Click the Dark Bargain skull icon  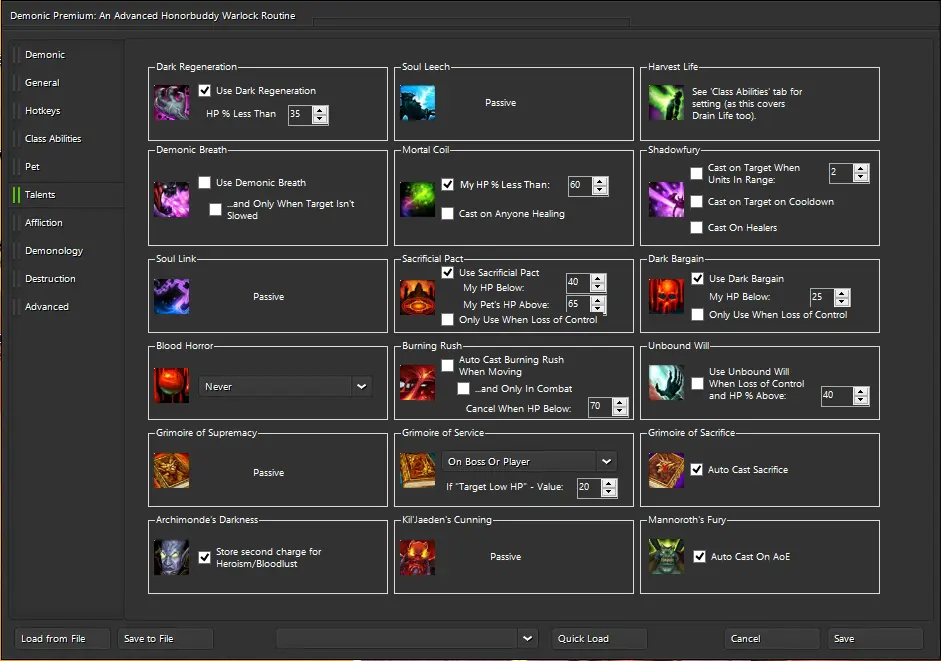[x=666, y=297]
